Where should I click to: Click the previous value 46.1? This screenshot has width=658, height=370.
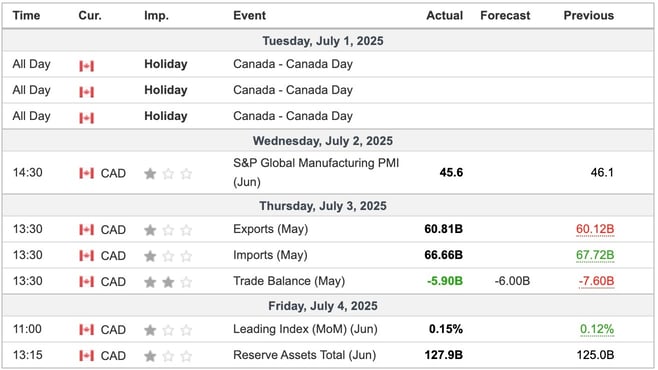pyautogui.click(x=602, y=173)
